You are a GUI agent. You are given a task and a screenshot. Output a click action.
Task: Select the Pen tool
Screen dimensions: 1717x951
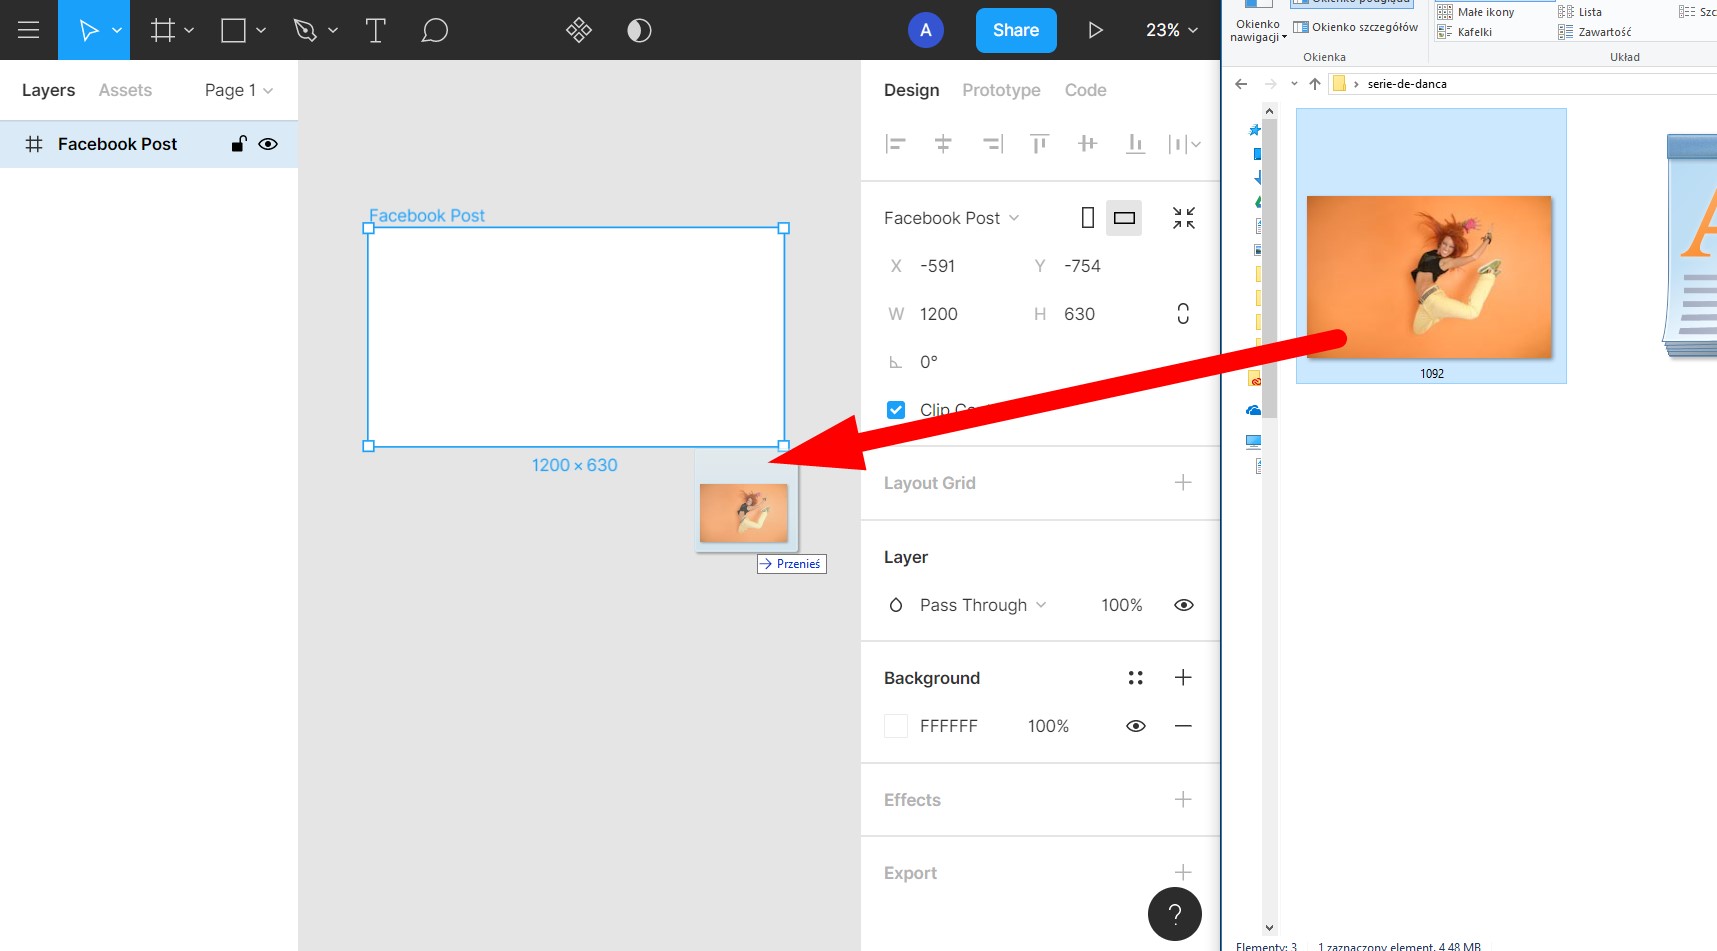305,30
